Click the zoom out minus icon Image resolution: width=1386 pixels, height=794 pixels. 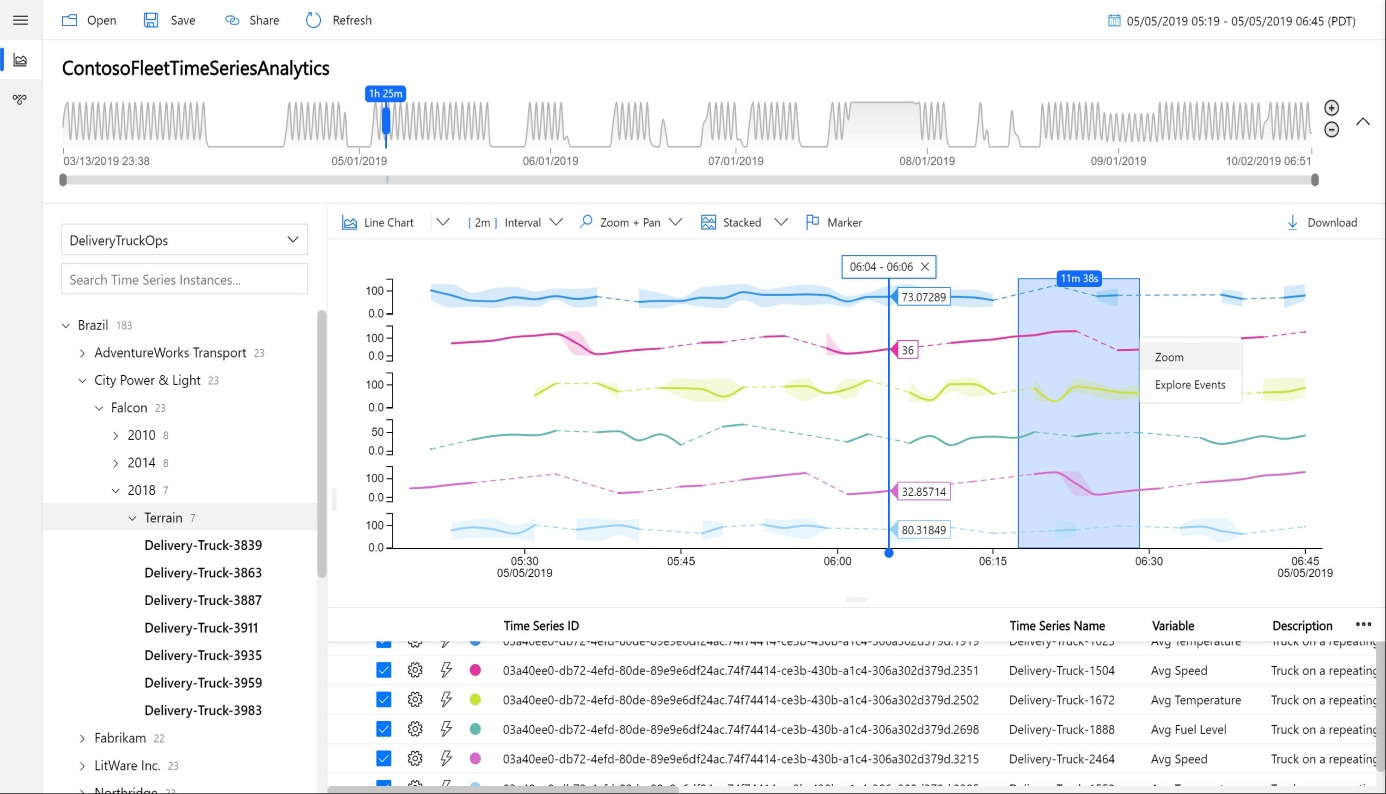[1331, 129]
